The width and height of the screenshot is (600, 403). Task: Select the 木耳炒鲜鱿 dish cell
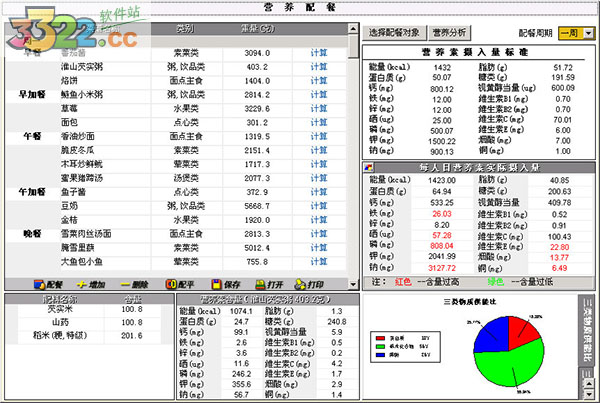tap(105, 164)
